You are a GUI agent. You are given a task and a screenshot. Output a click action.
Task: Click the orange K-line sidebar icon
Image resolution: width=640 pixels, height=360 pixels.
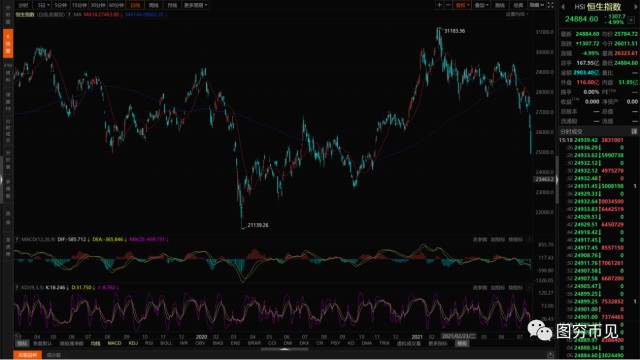(x=7, y=43)
